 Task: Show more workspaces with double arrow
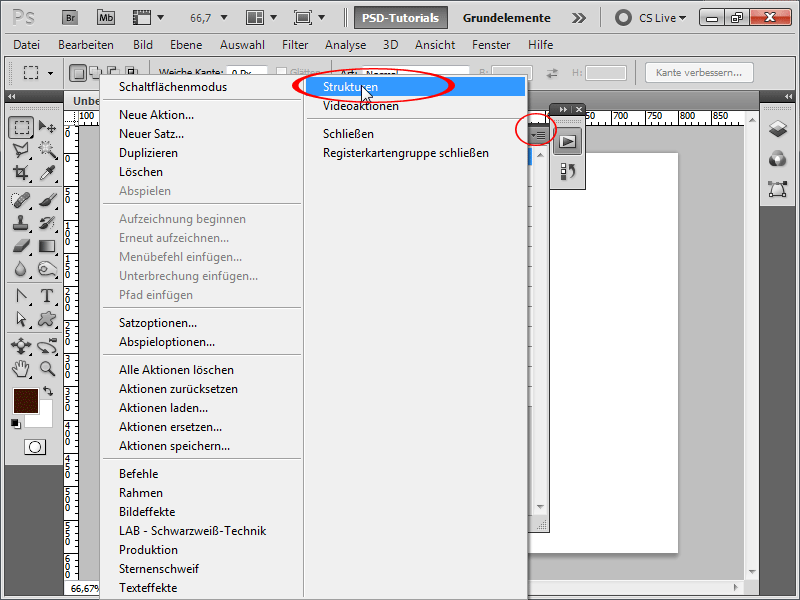coord(579,18)
